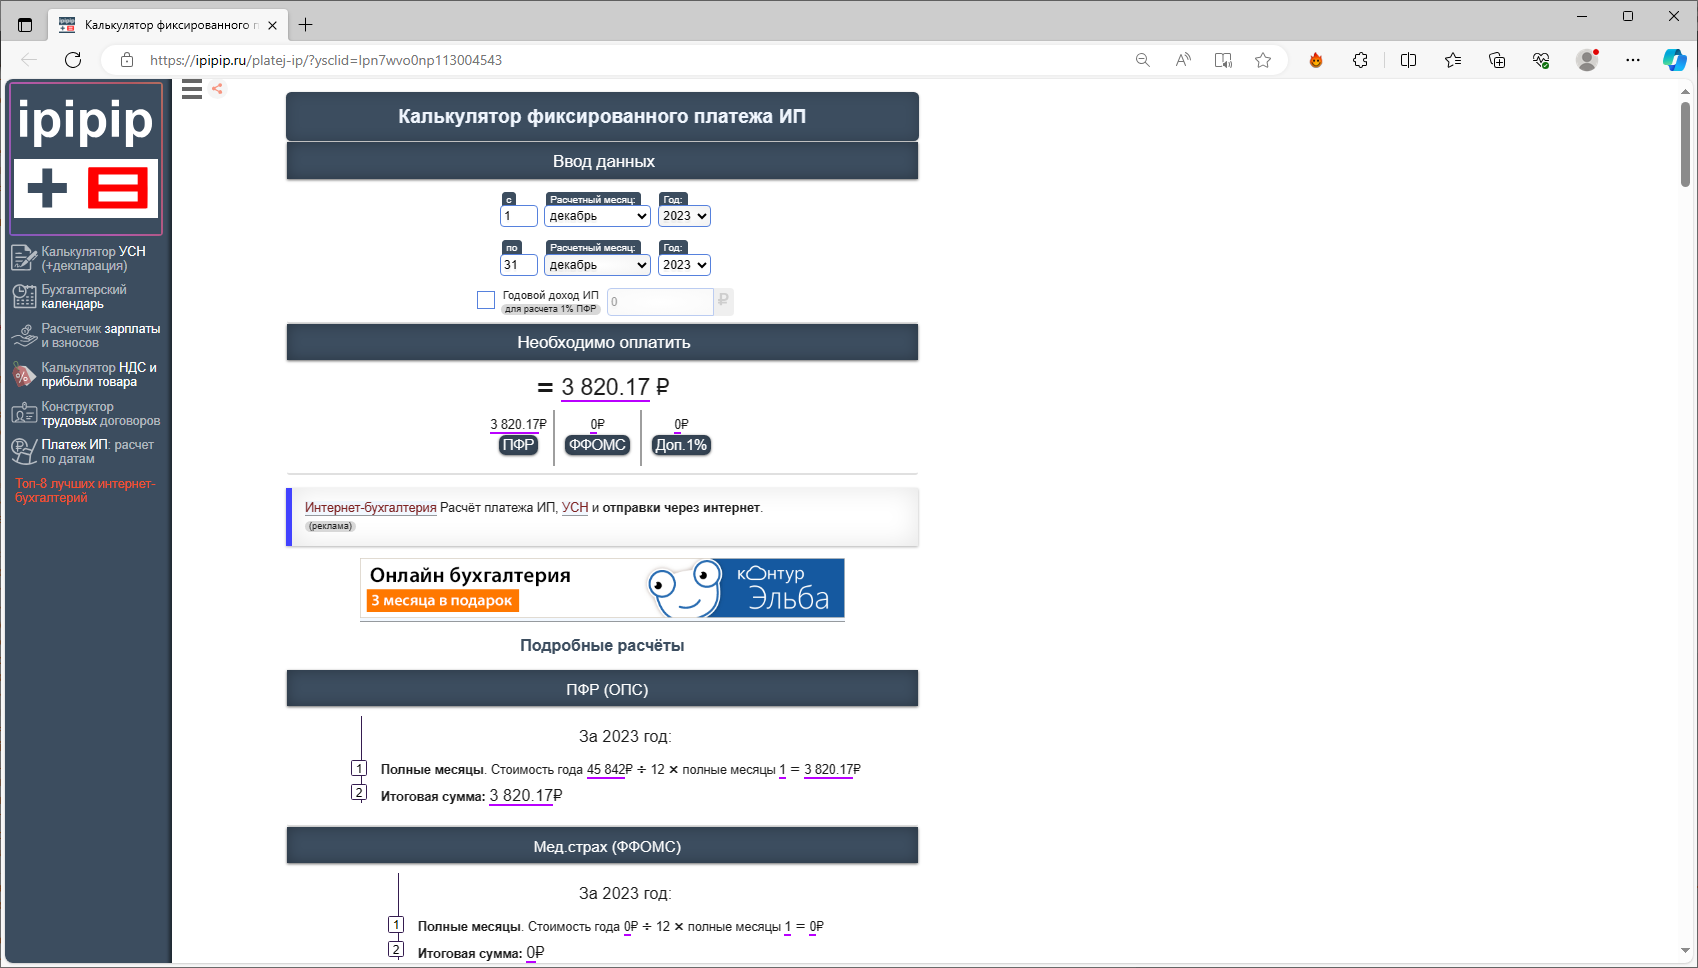Open Copilot sidebar icon
The image size is (1698, 968).
(x=1674, y=60)
